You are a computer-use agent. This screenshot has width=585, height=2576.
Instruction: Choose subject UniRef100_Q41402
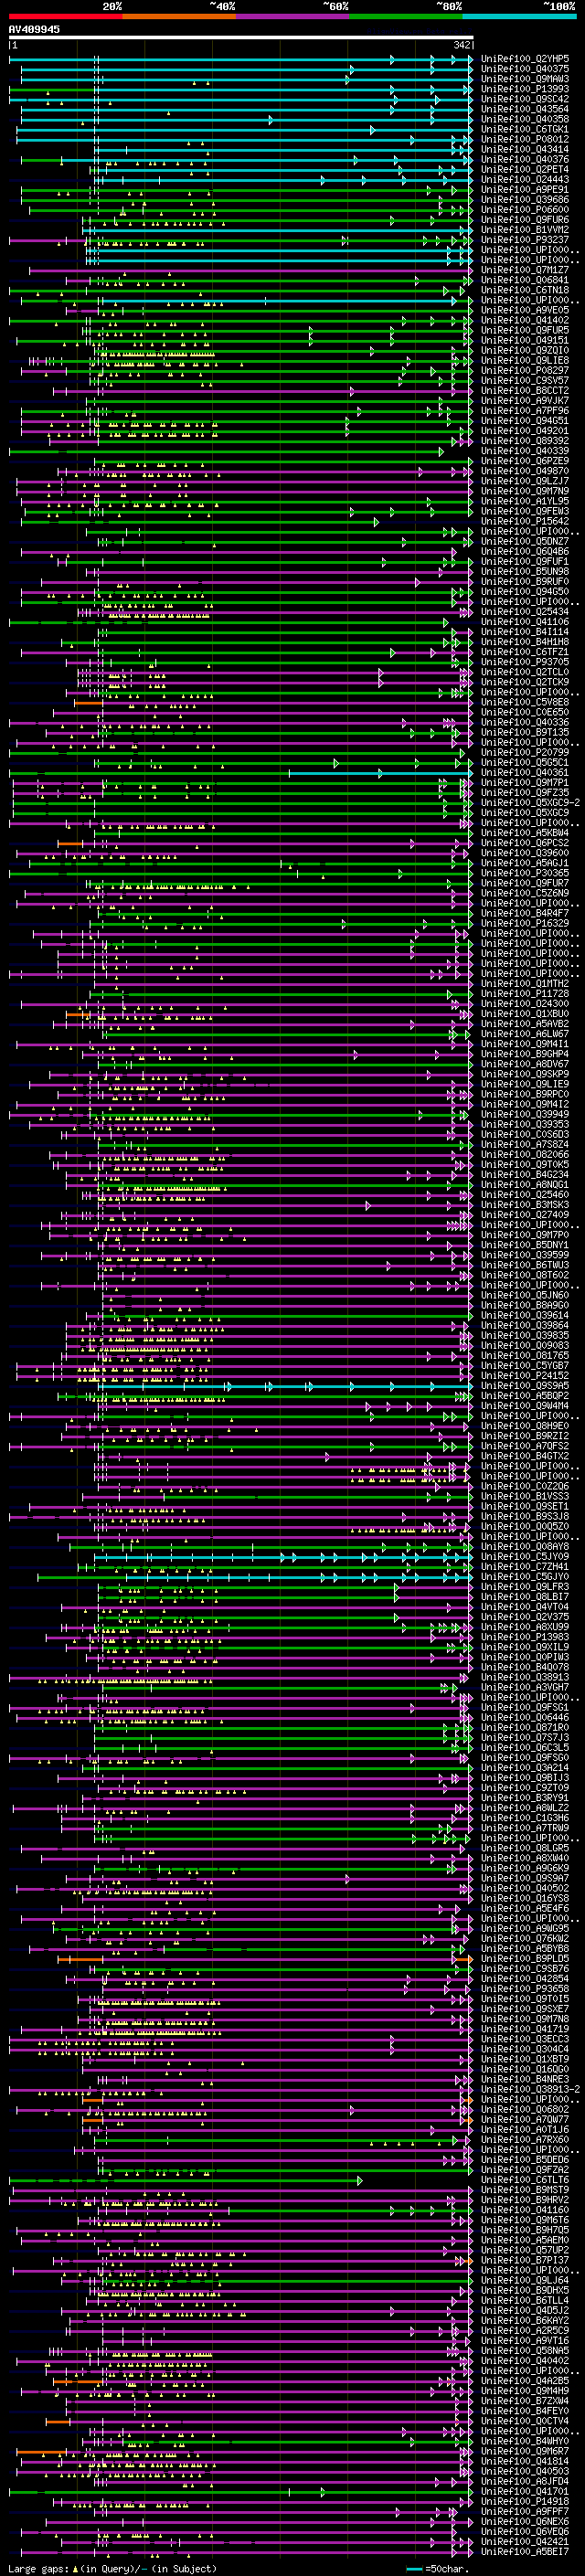click(x=525, y=321)
